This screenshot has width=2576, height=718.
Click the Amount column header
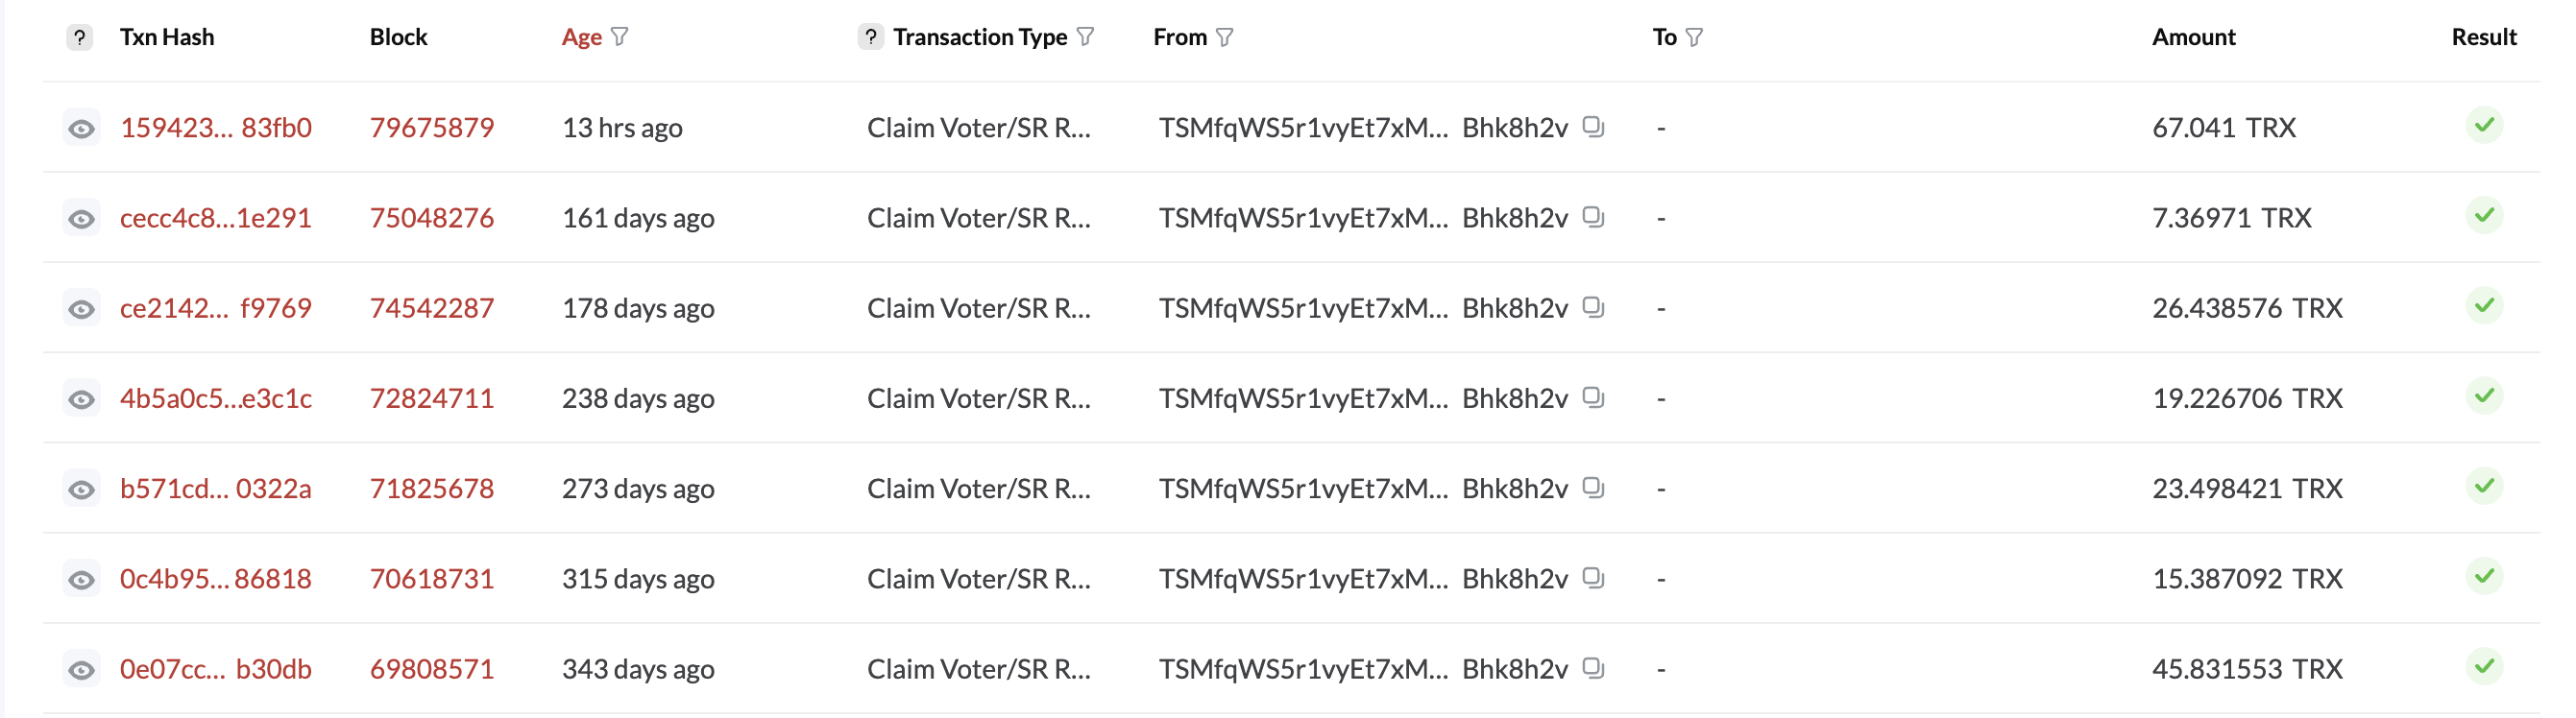(x=2193, y=37)
